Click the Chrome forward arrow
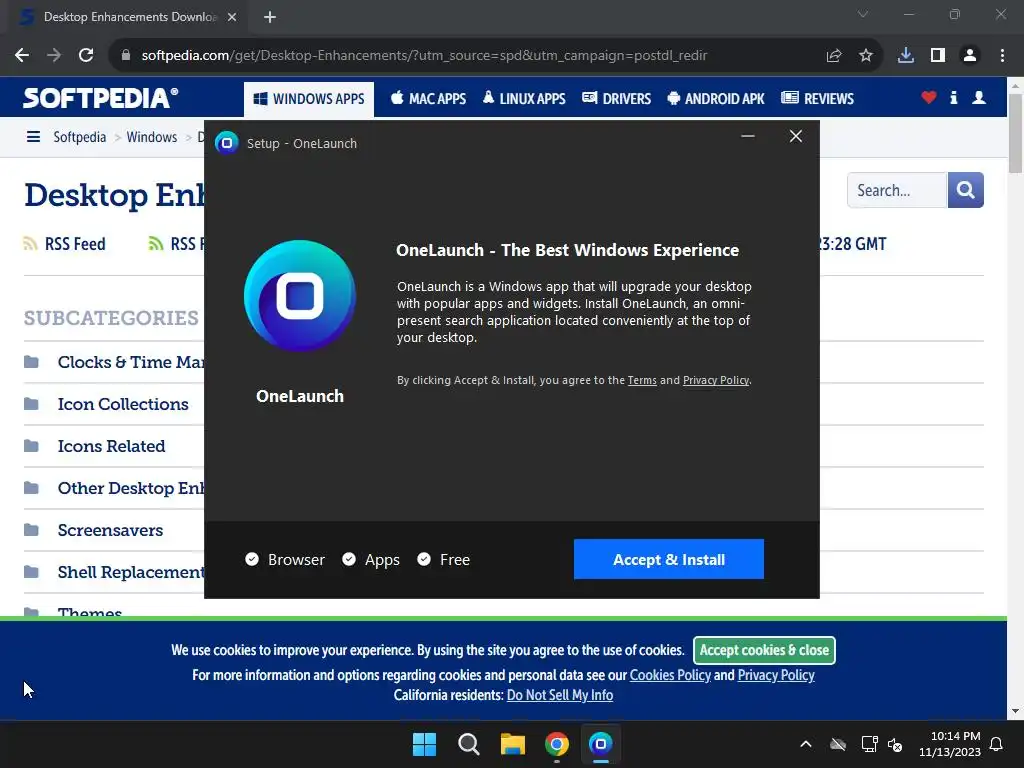 coord(54,56)
